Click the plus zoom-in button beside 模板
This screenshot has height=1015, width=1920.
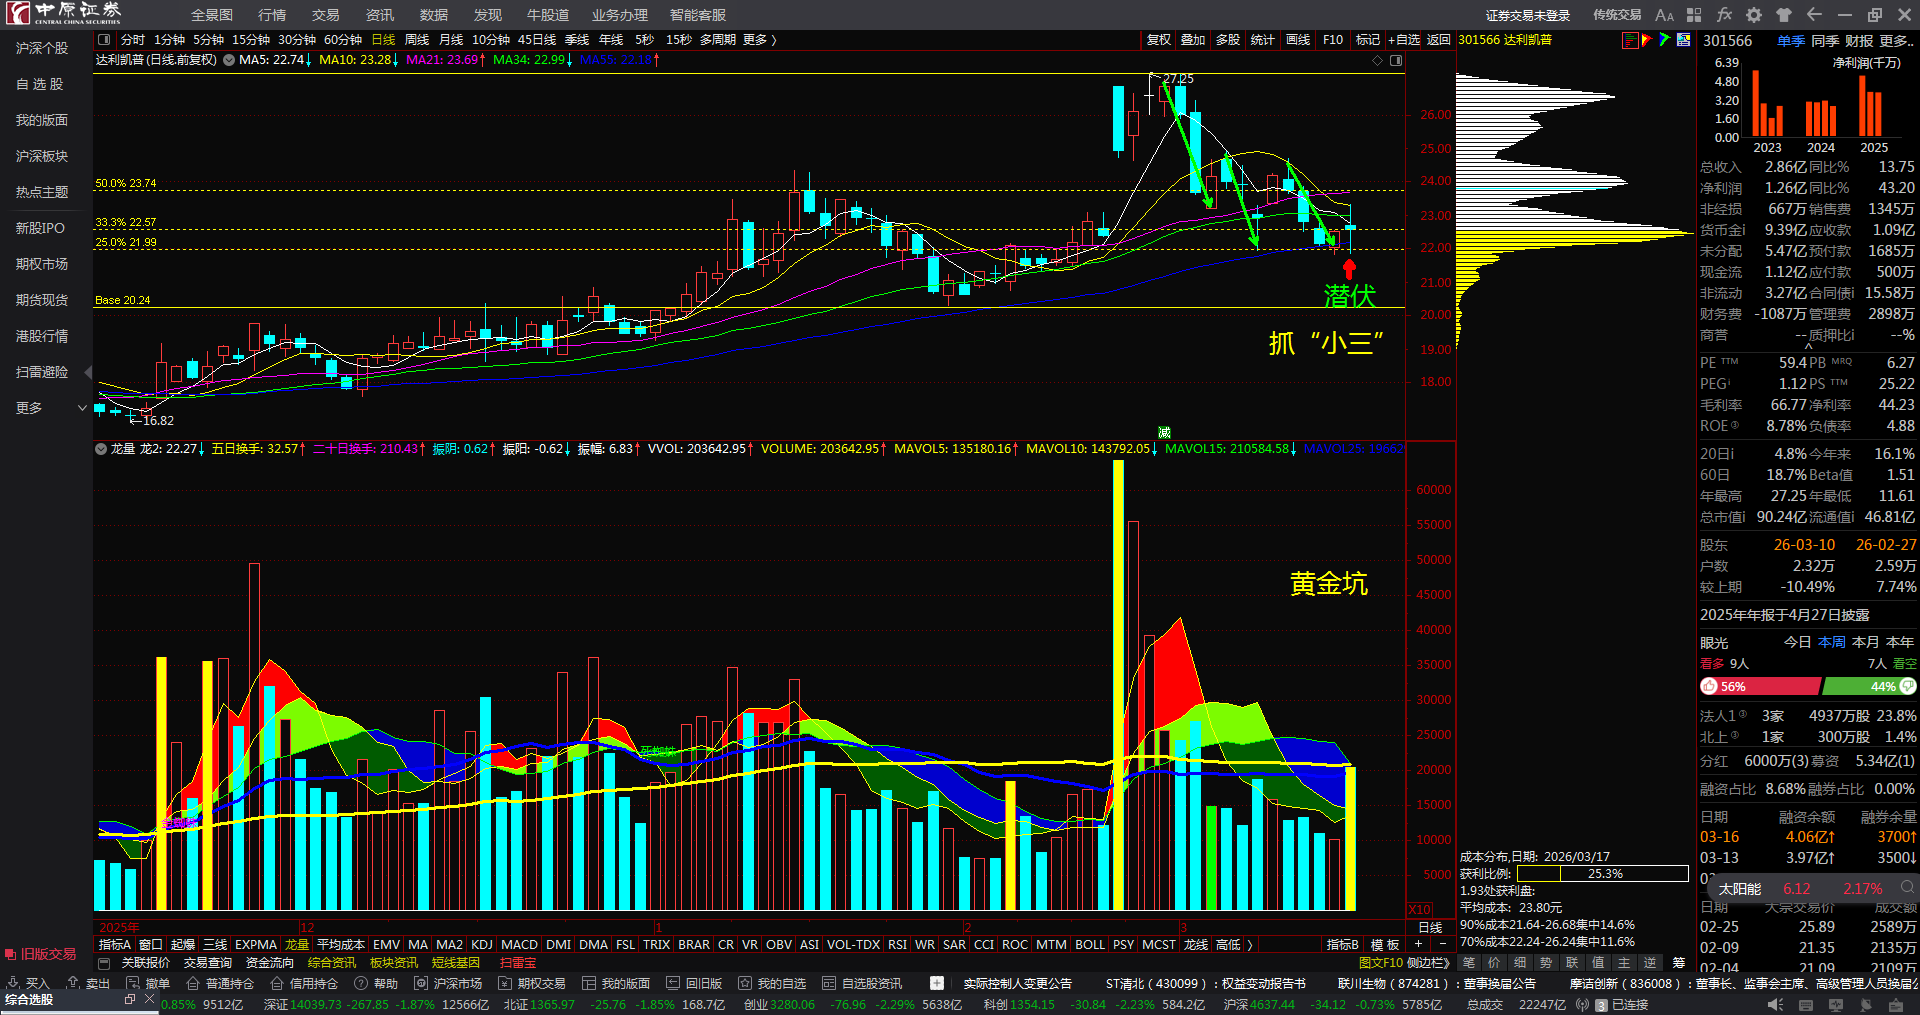1418,945
